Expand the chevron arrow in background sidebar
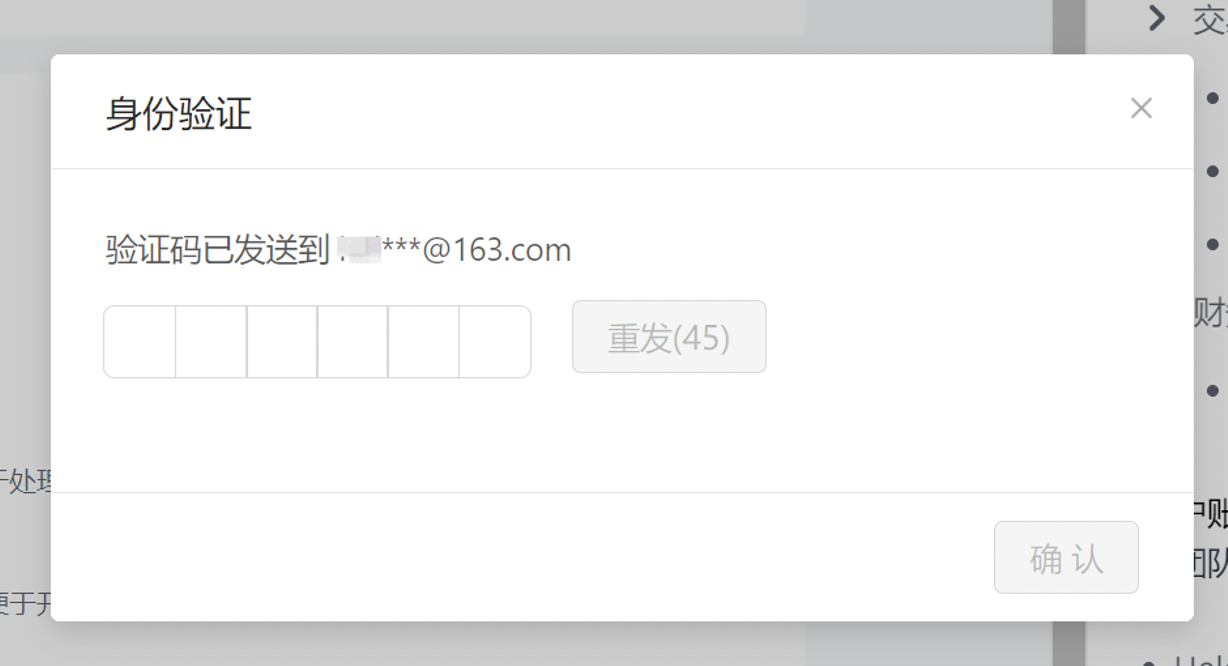The width and height of the screenshot is (1228, 666). point(1157,18)
